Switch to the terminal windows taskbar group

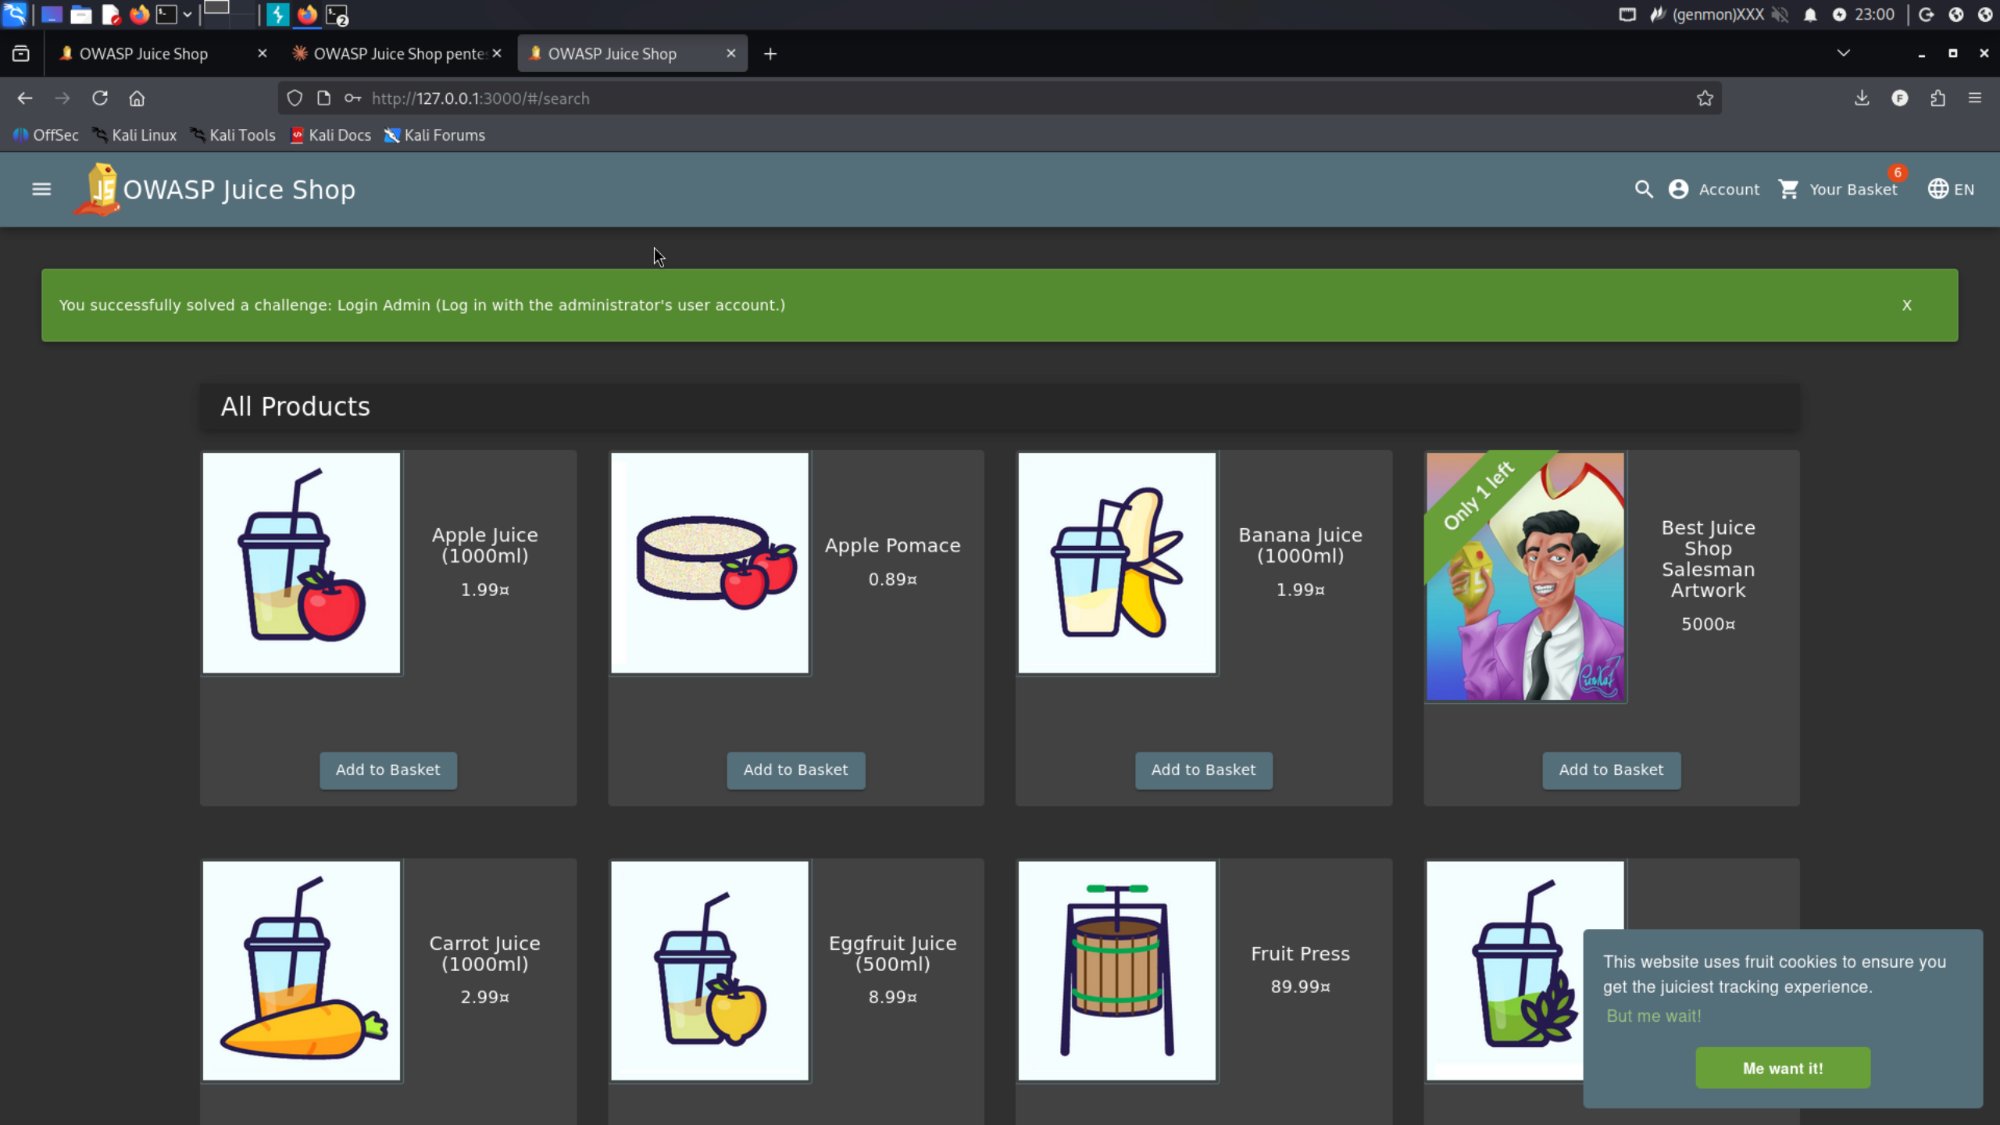pyautogui.click(x=337, y=14)
